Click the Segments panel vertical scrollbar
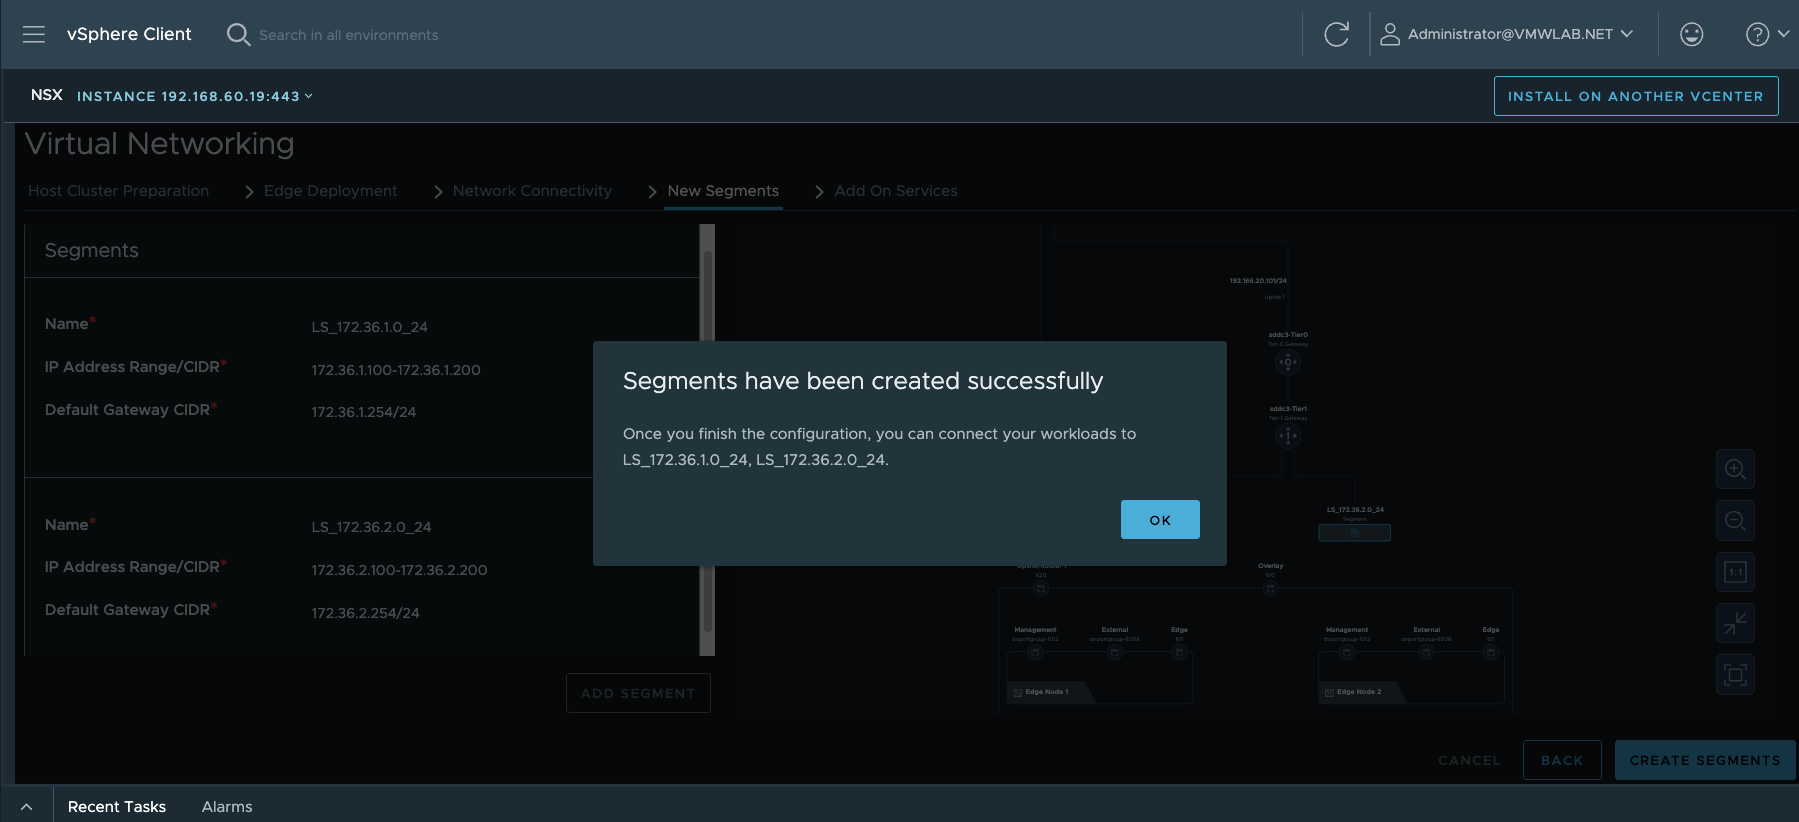Viewport: 1799px width, 822px height. tap(707, 440)
